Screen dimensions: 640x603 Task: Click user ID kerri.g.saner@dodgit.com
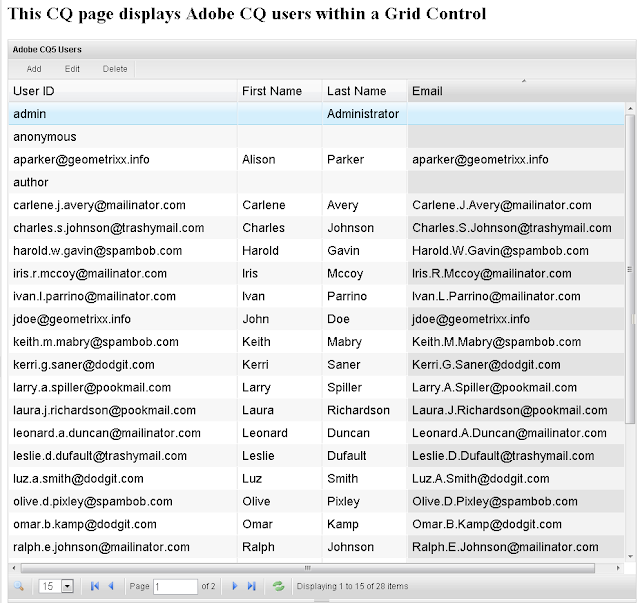[x=84, y=365]
